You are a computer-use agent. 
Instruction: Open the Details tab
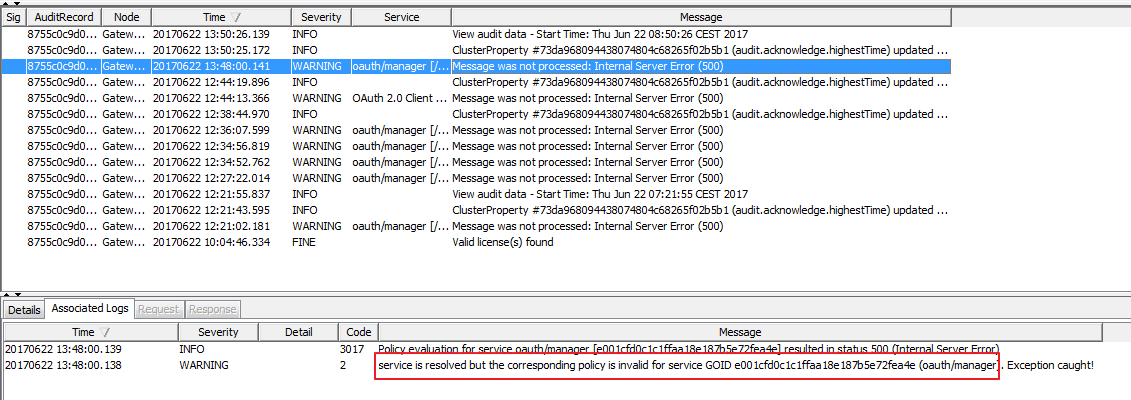point(24,309)
